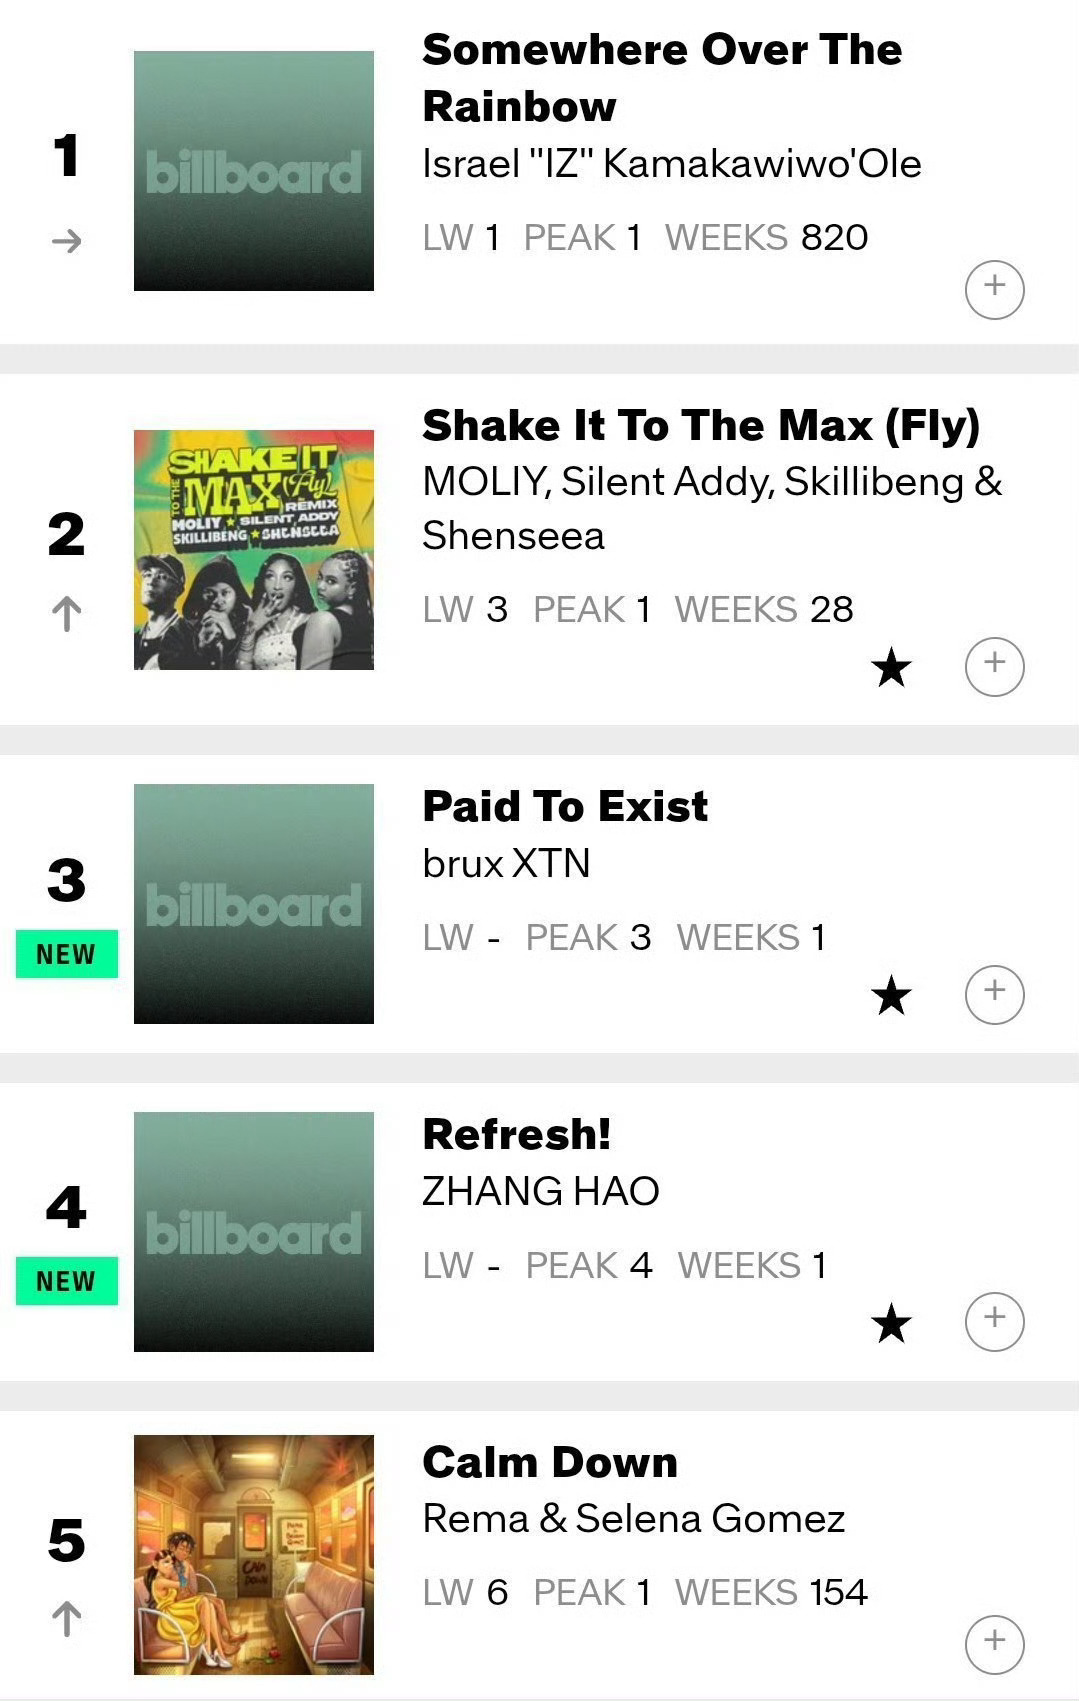Image resolution: width=1079 pixels, height=1701 pixels.
Task: Click the star beside Paid To Exist
Action: [x=891, y=995]
